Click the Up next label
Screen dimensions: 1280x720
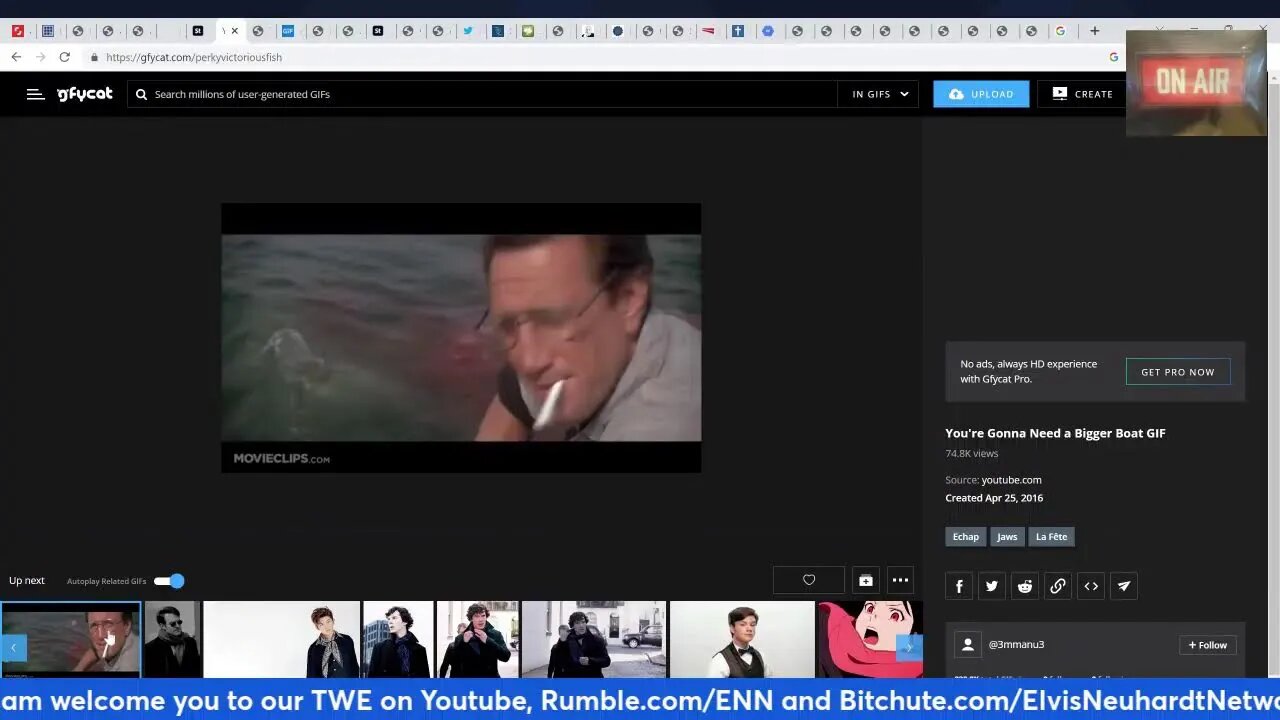tap(27, 581)
